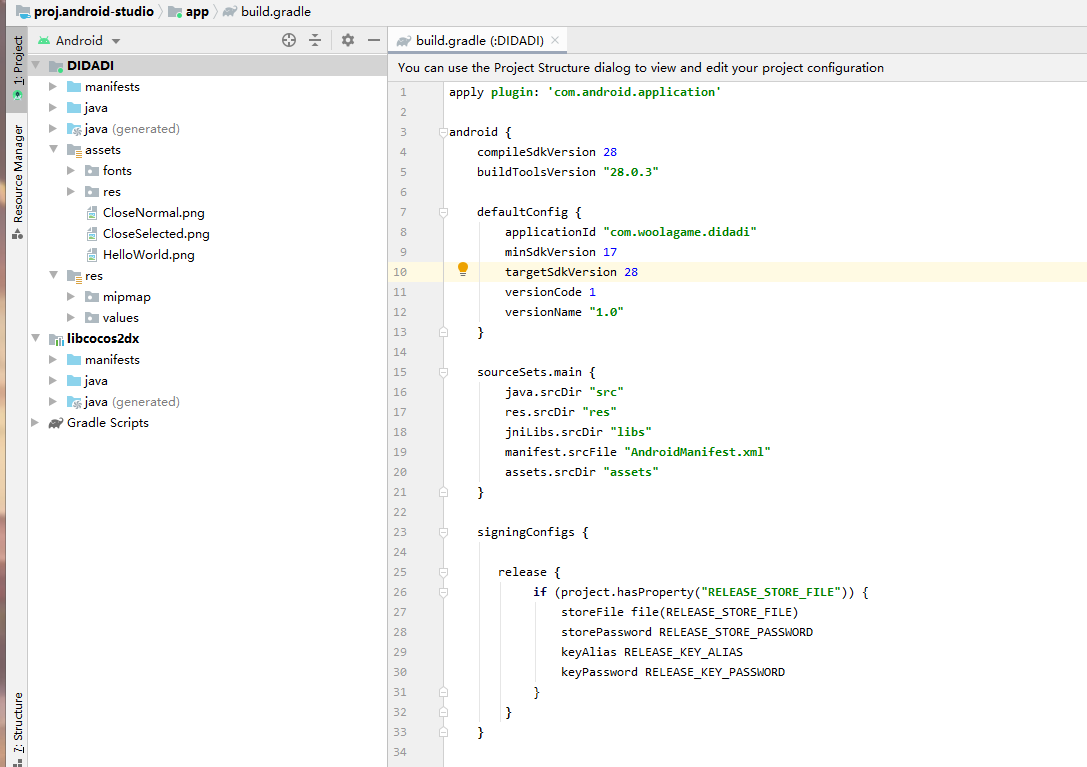Expand the mipmap folder
The height and width of the screenshot is (767, 1087).
click(x=71, y=296)
